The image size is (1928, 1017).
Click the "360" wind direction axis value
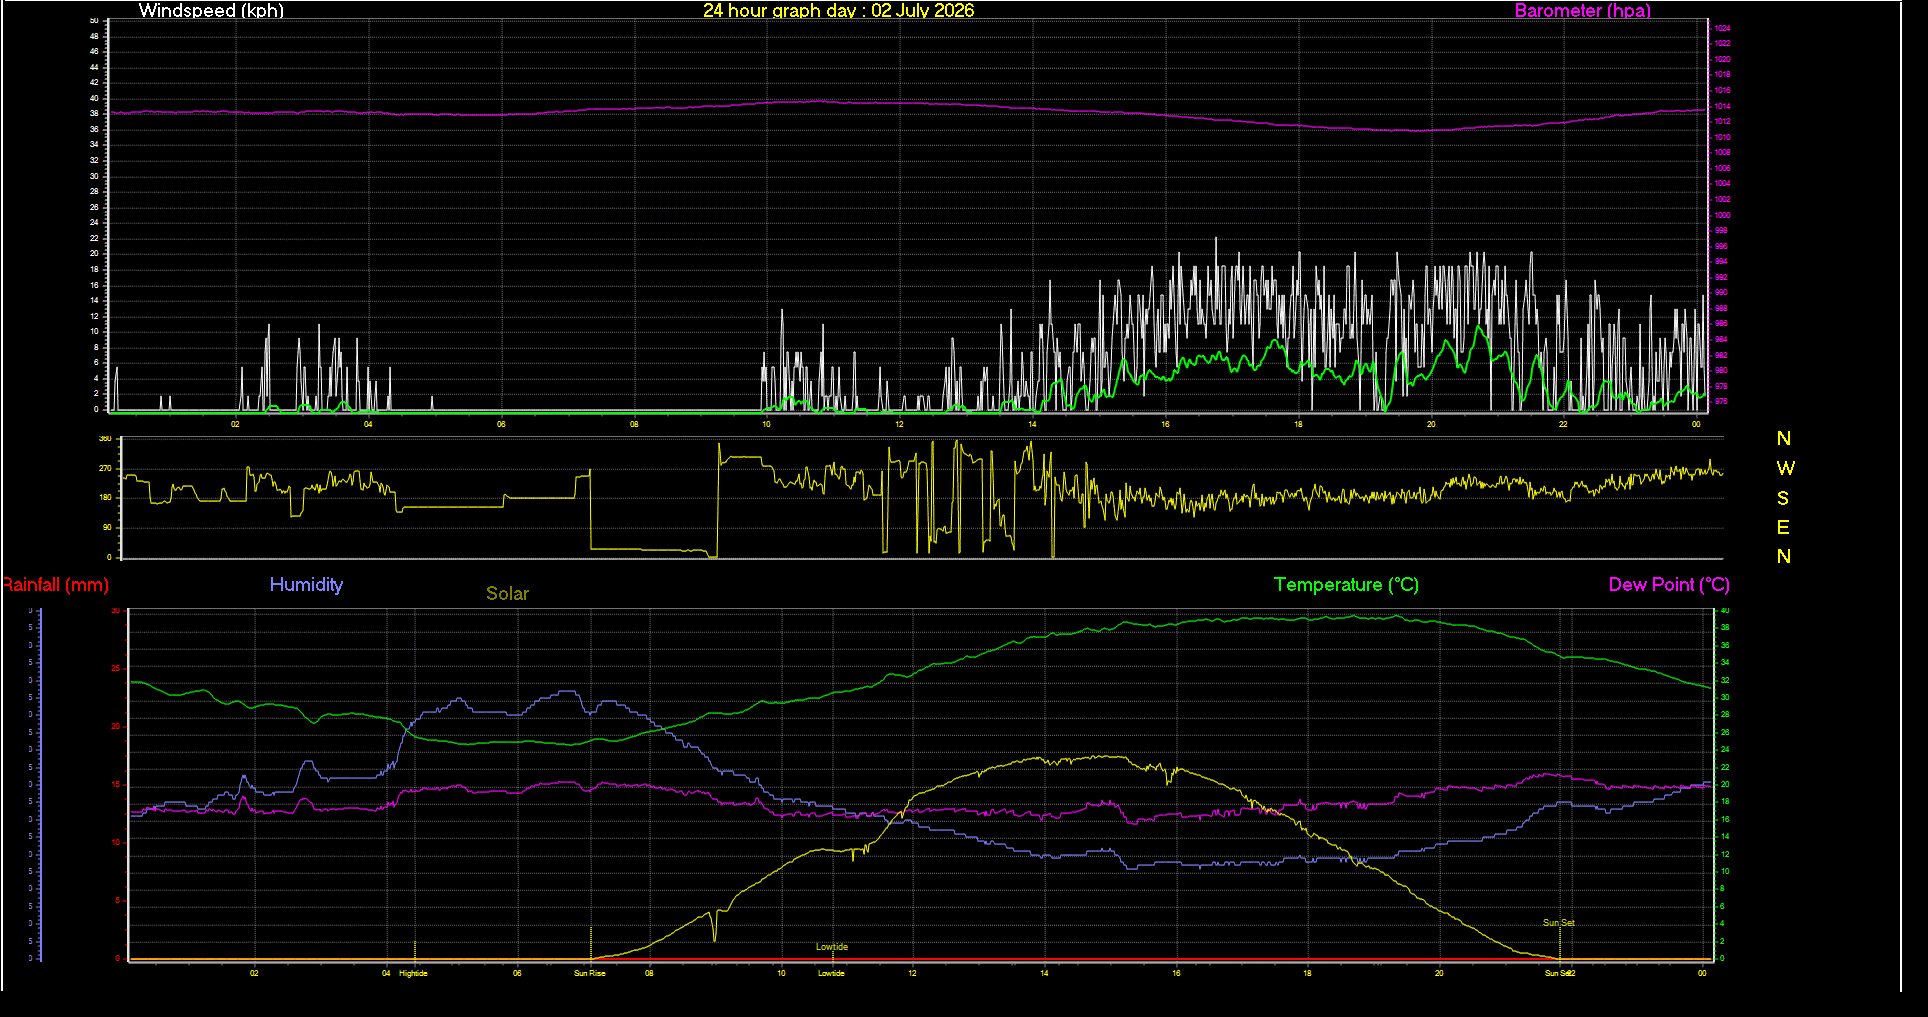(105, 439)
